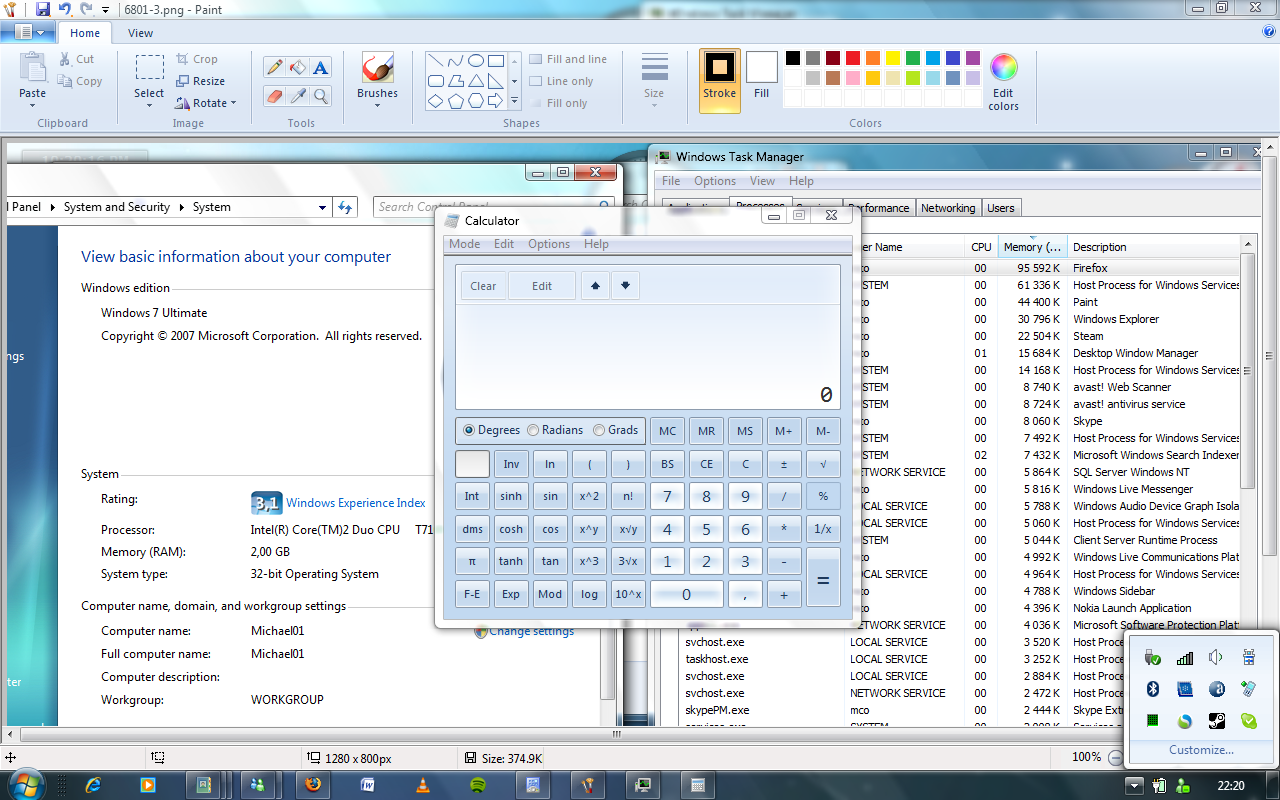Undo the last action in Paint
The image size is (1280, 800).
pos(65,9)
